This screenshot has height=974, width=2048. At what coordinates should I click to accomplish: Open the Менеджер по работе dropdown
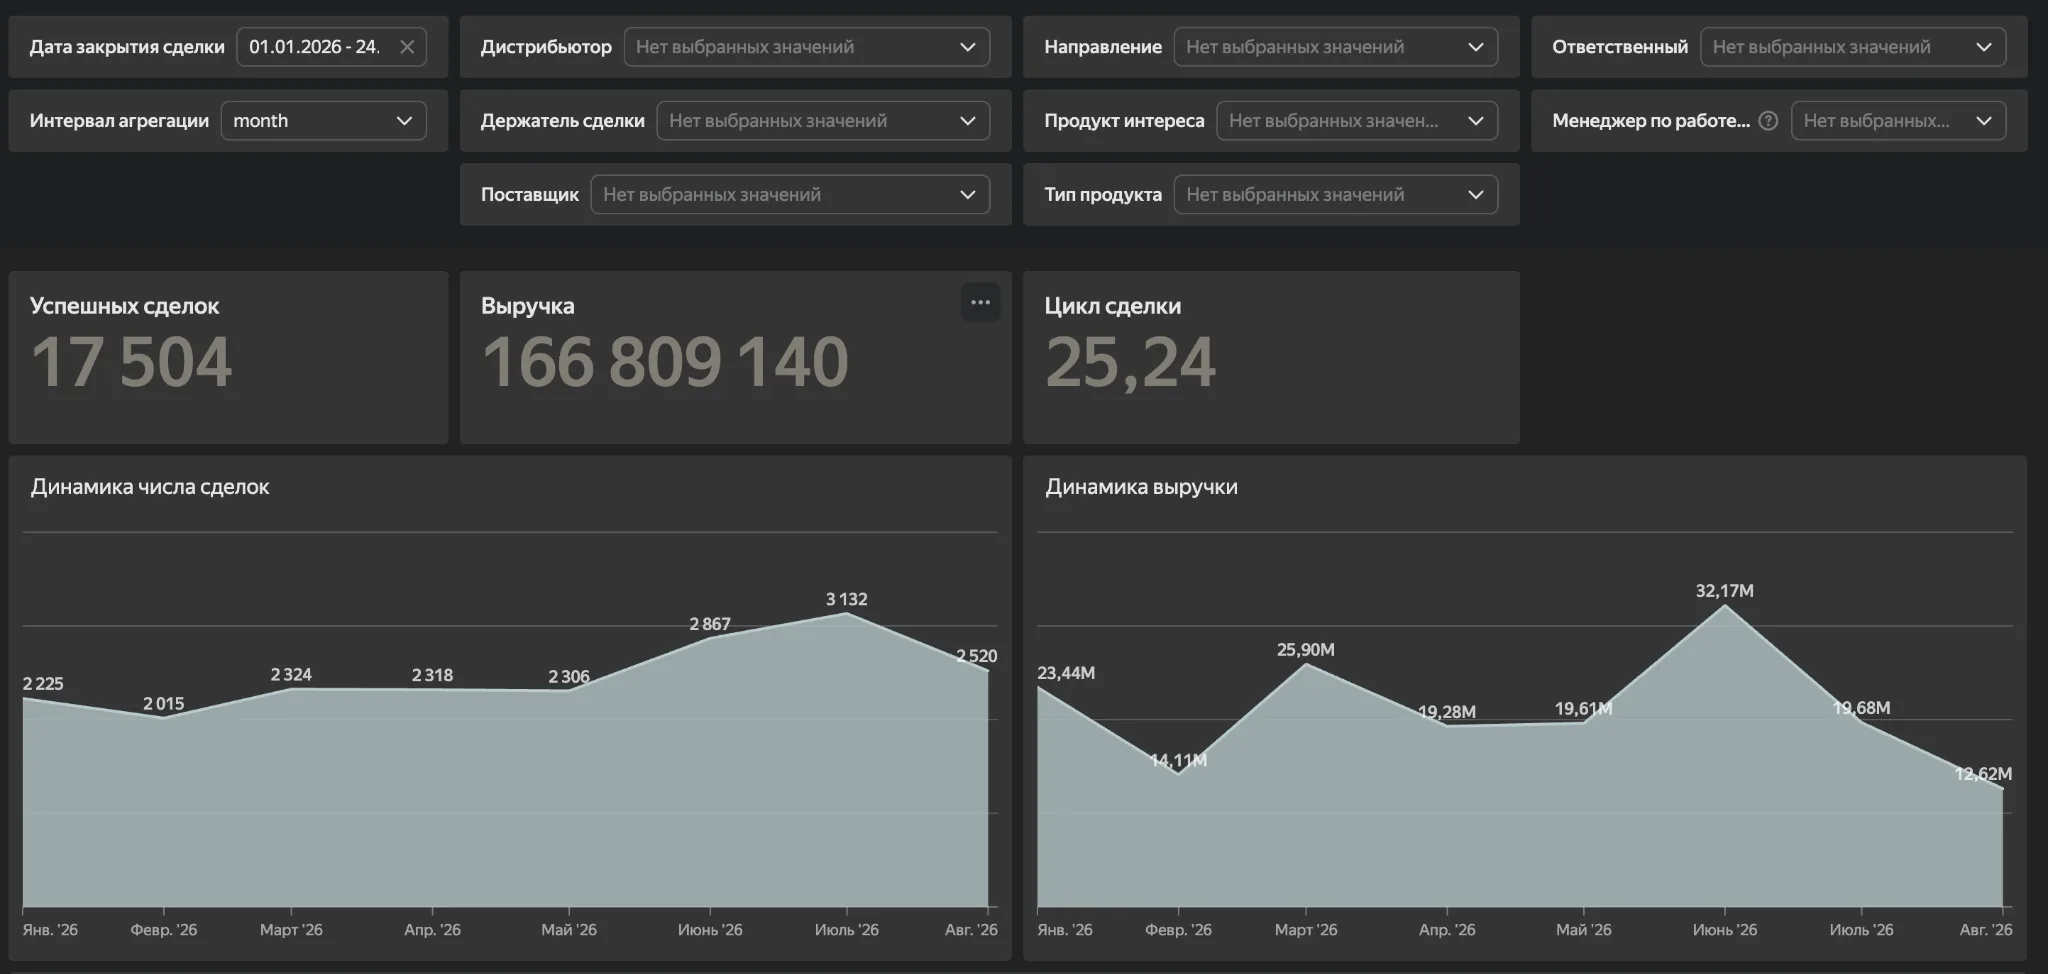[1898, 121]
